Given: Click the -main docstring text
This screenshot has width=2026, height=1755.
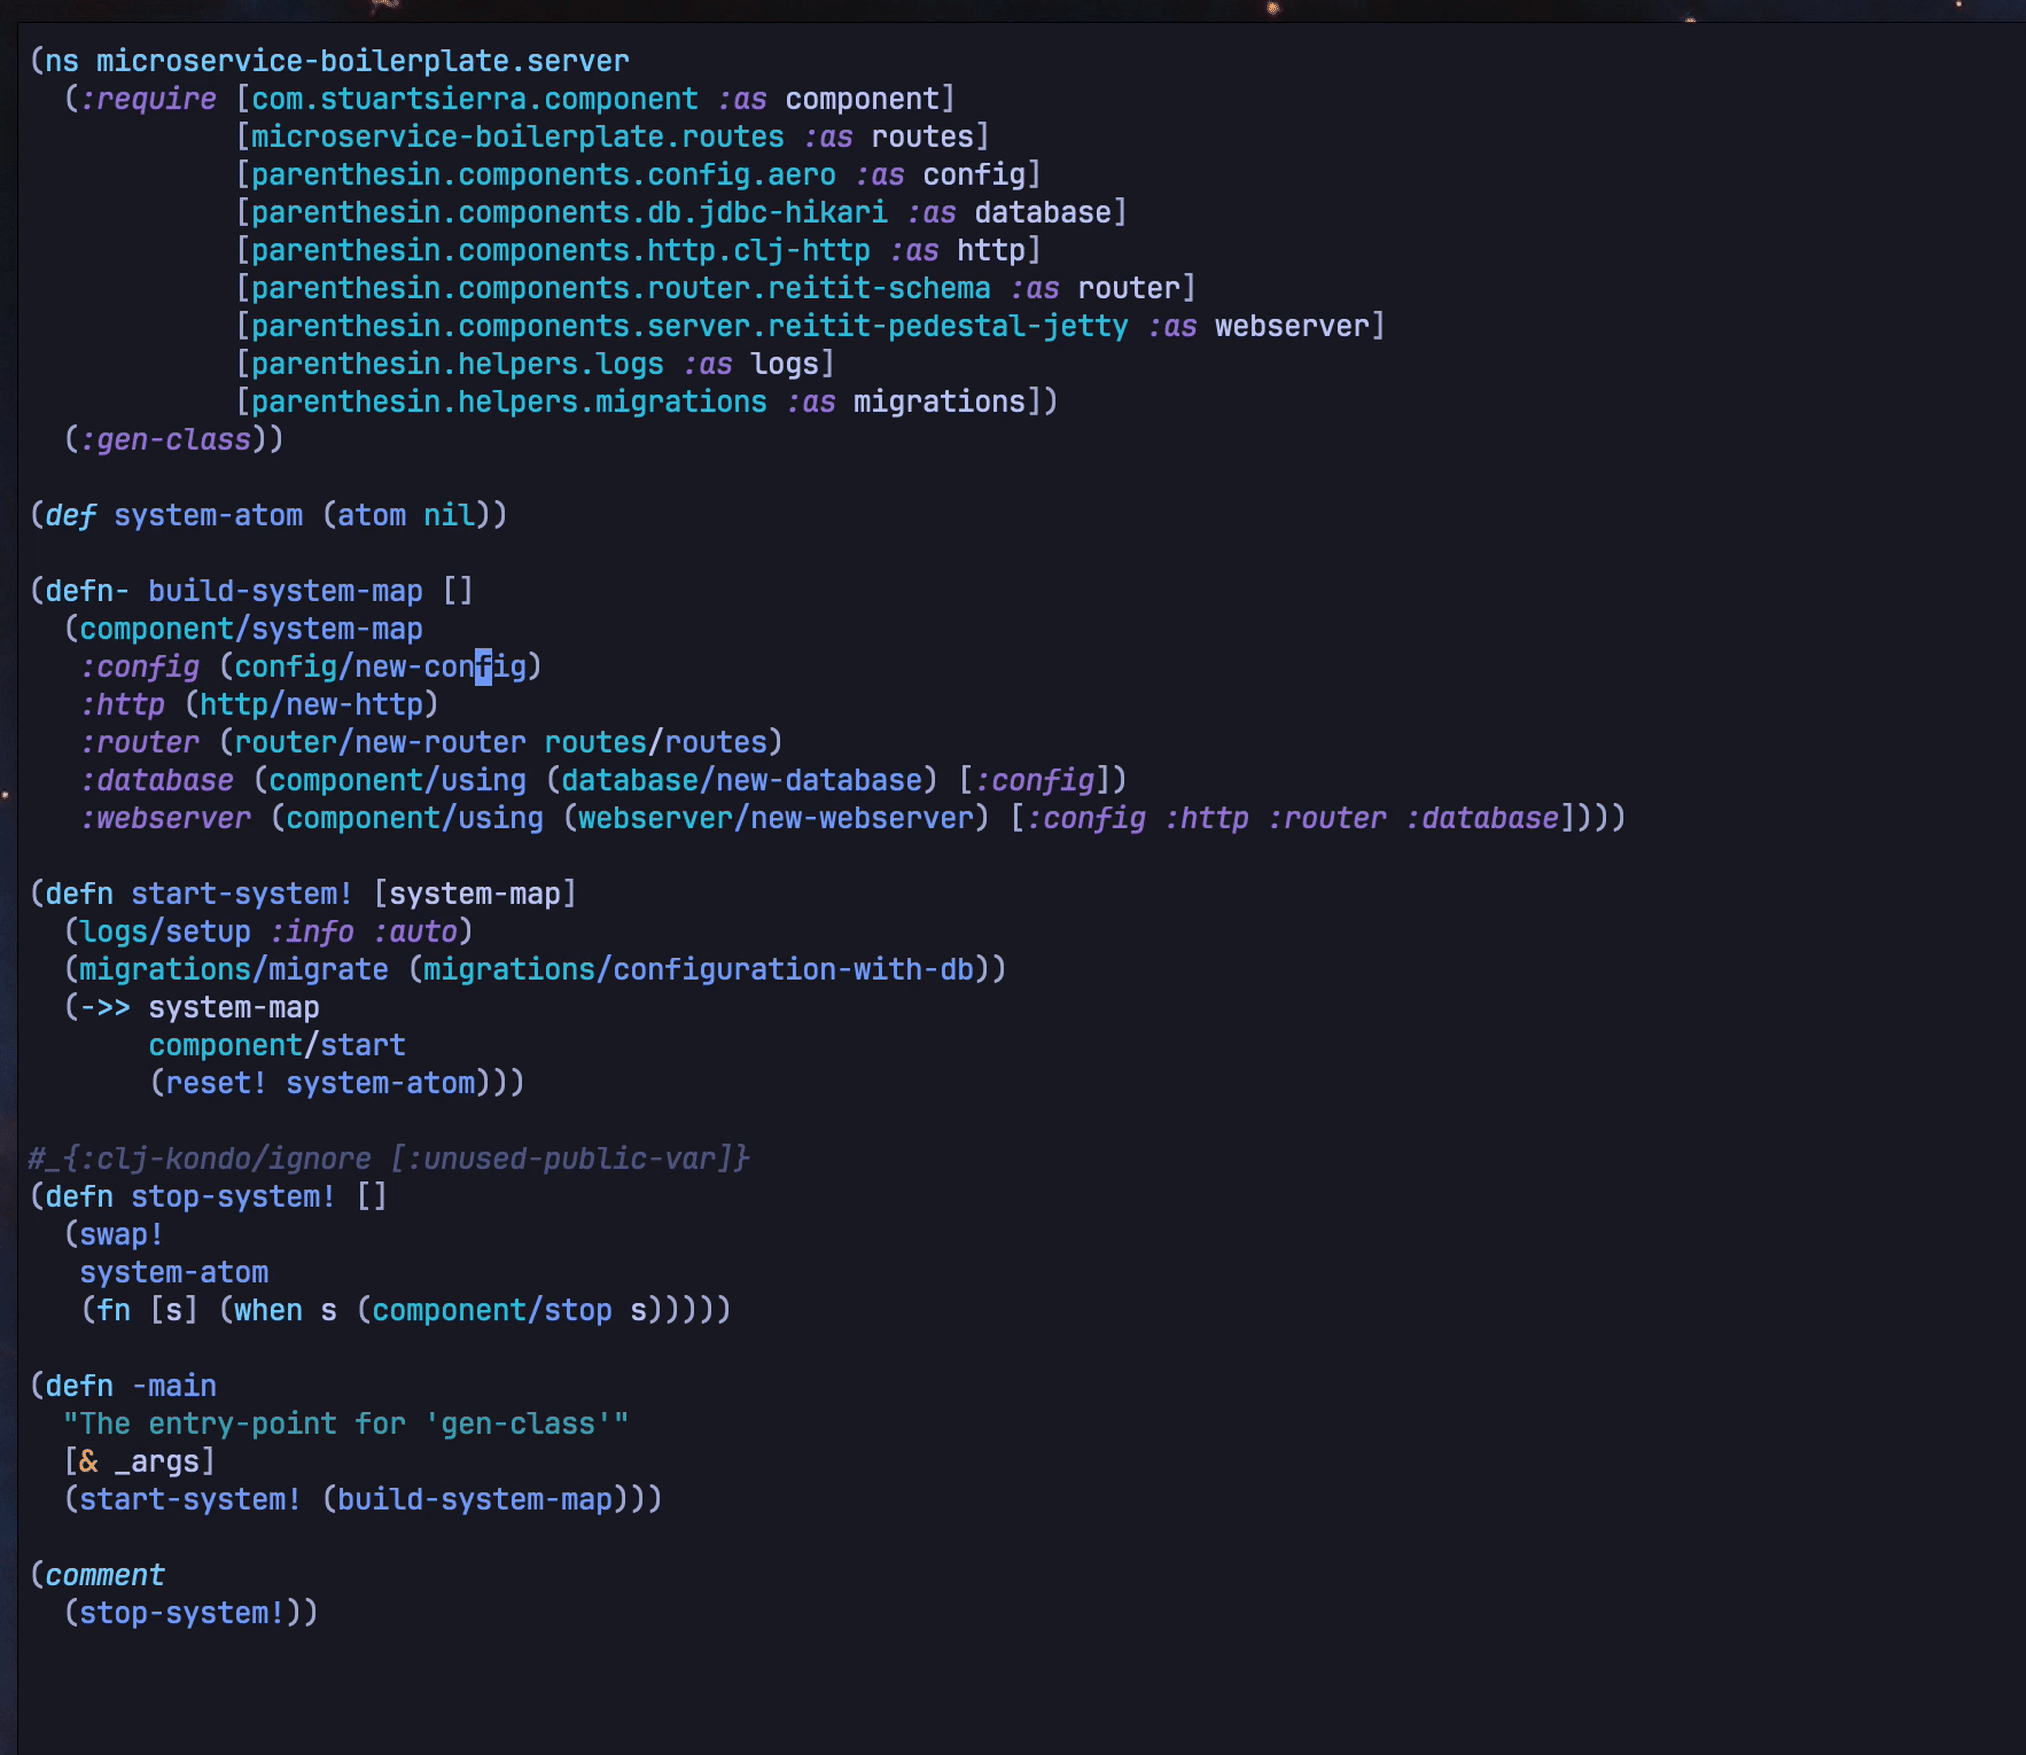Looking at the screenshot, I should pos(346,1424).
